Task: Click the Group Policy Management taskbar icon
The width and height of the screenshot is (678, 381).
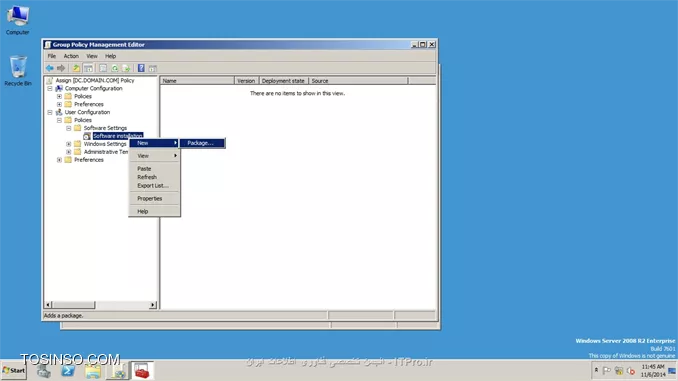Action: (118, 371)
